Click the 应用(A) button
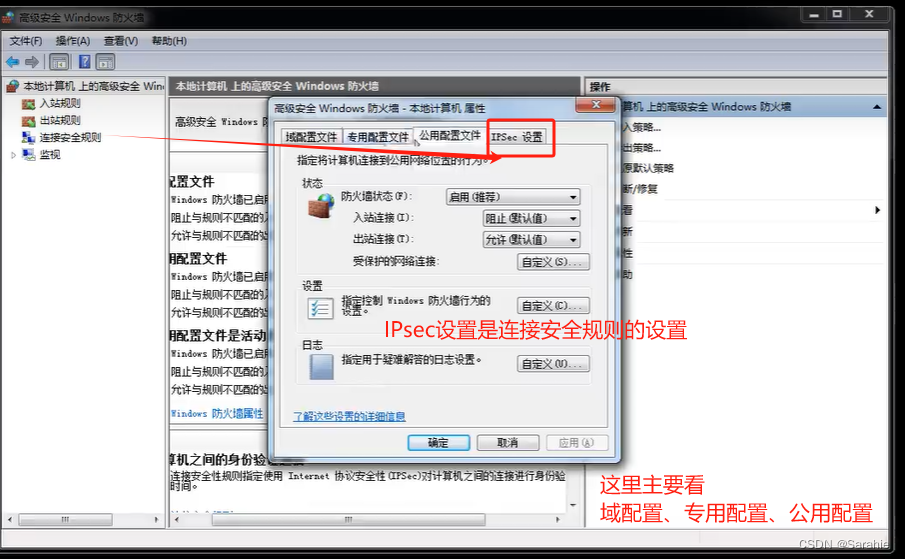Image resolution: width=905 pixels, height=559 pixels. click(577, 442)
